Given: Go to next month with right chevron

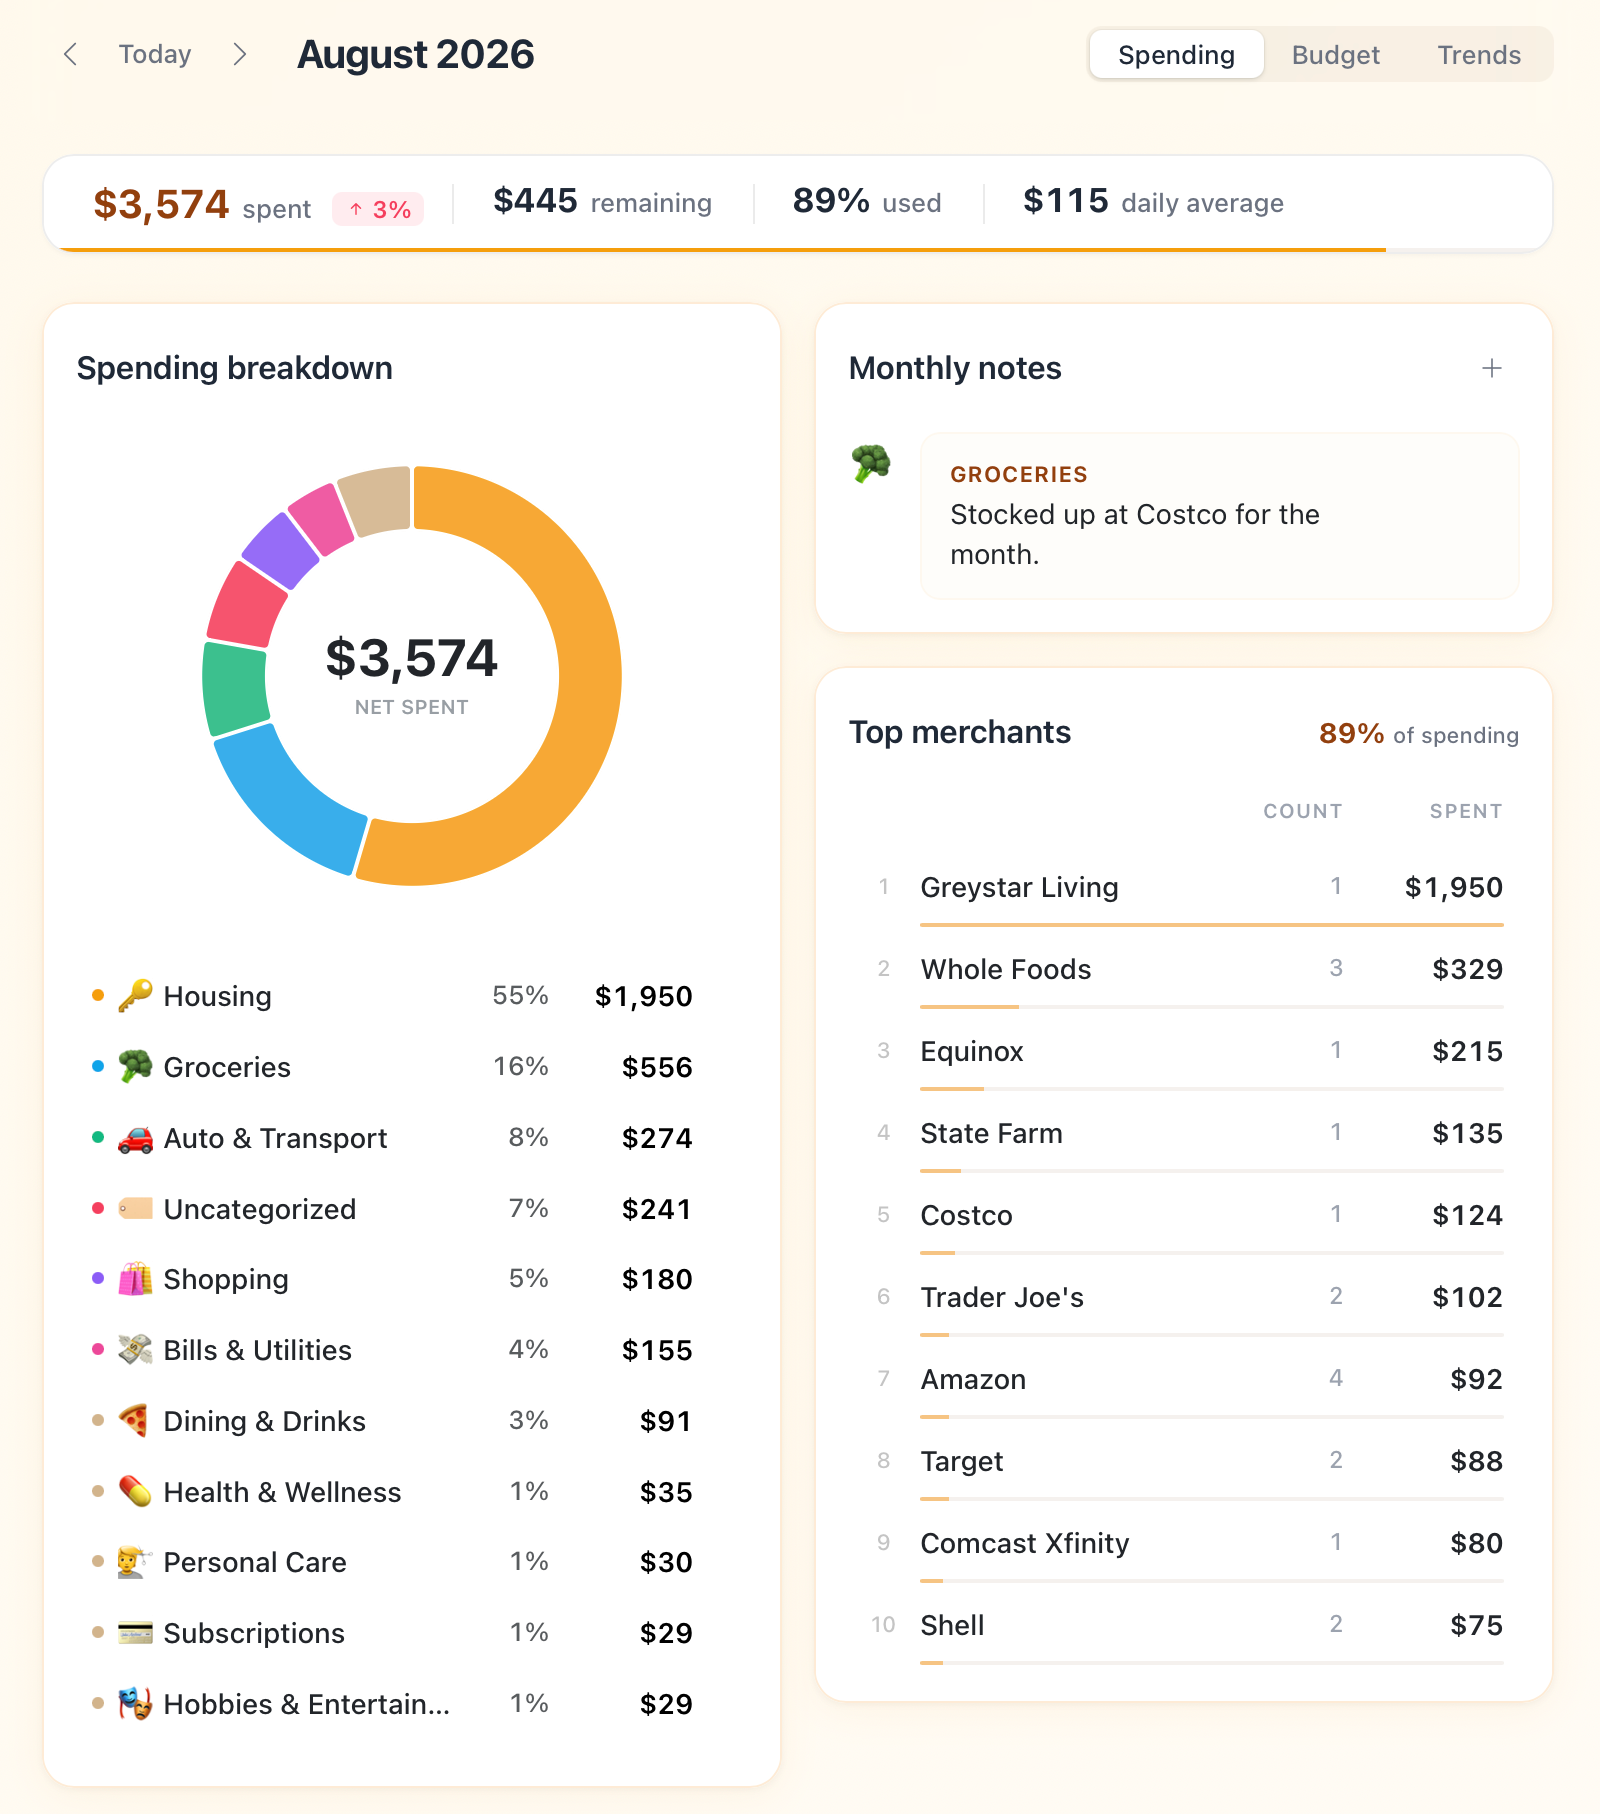Looking at the screenshot, I should click(239, 54).
